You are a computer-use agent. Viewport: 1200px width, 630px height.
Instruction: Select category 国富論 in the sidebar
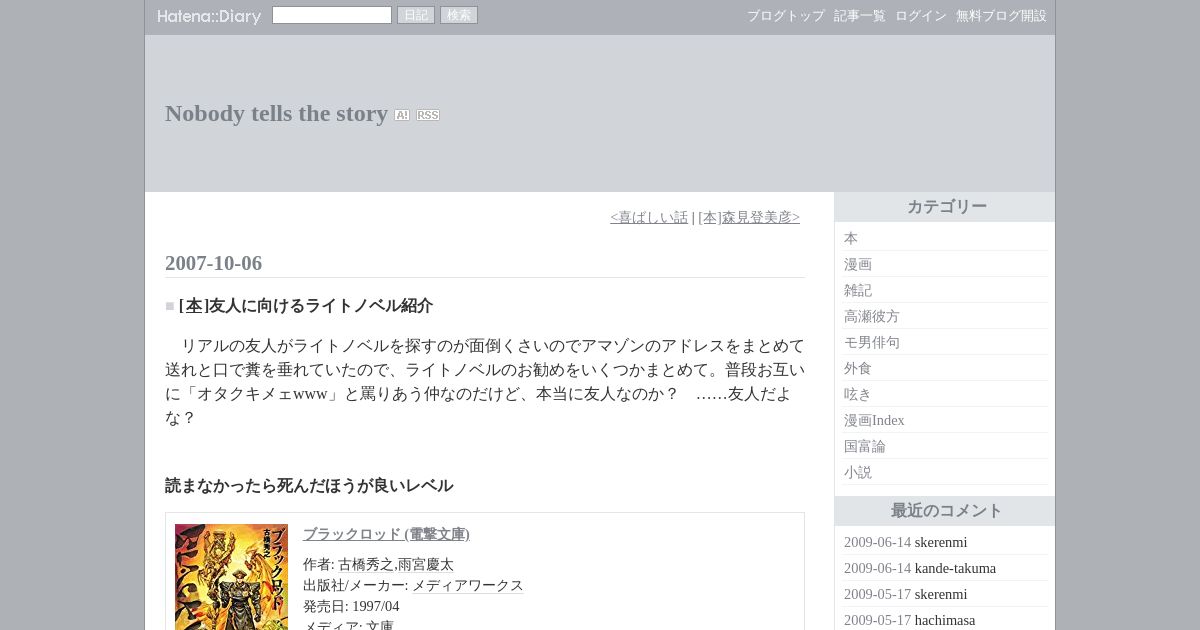pyautogui.click(x=865, y=446)
